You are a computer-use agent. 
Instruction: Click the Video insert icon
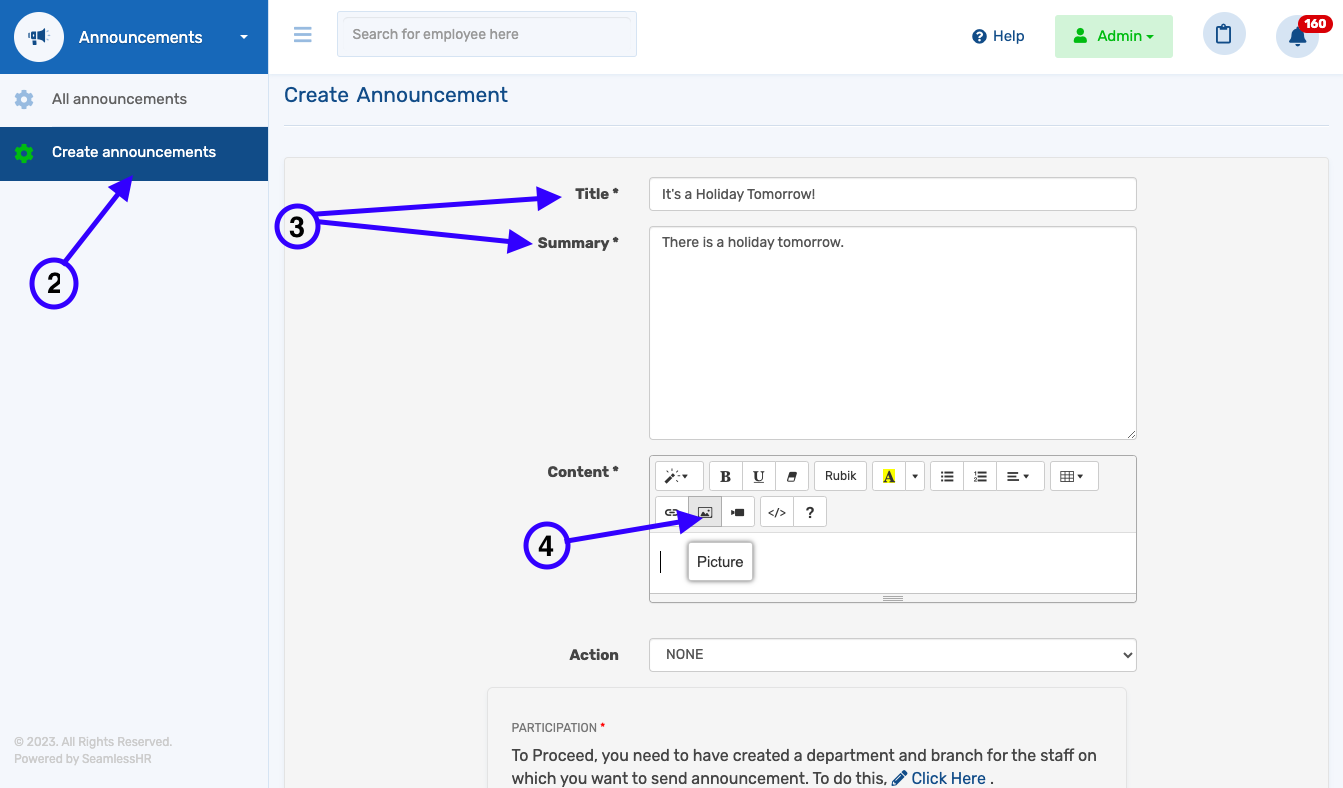tap(738, 512)
